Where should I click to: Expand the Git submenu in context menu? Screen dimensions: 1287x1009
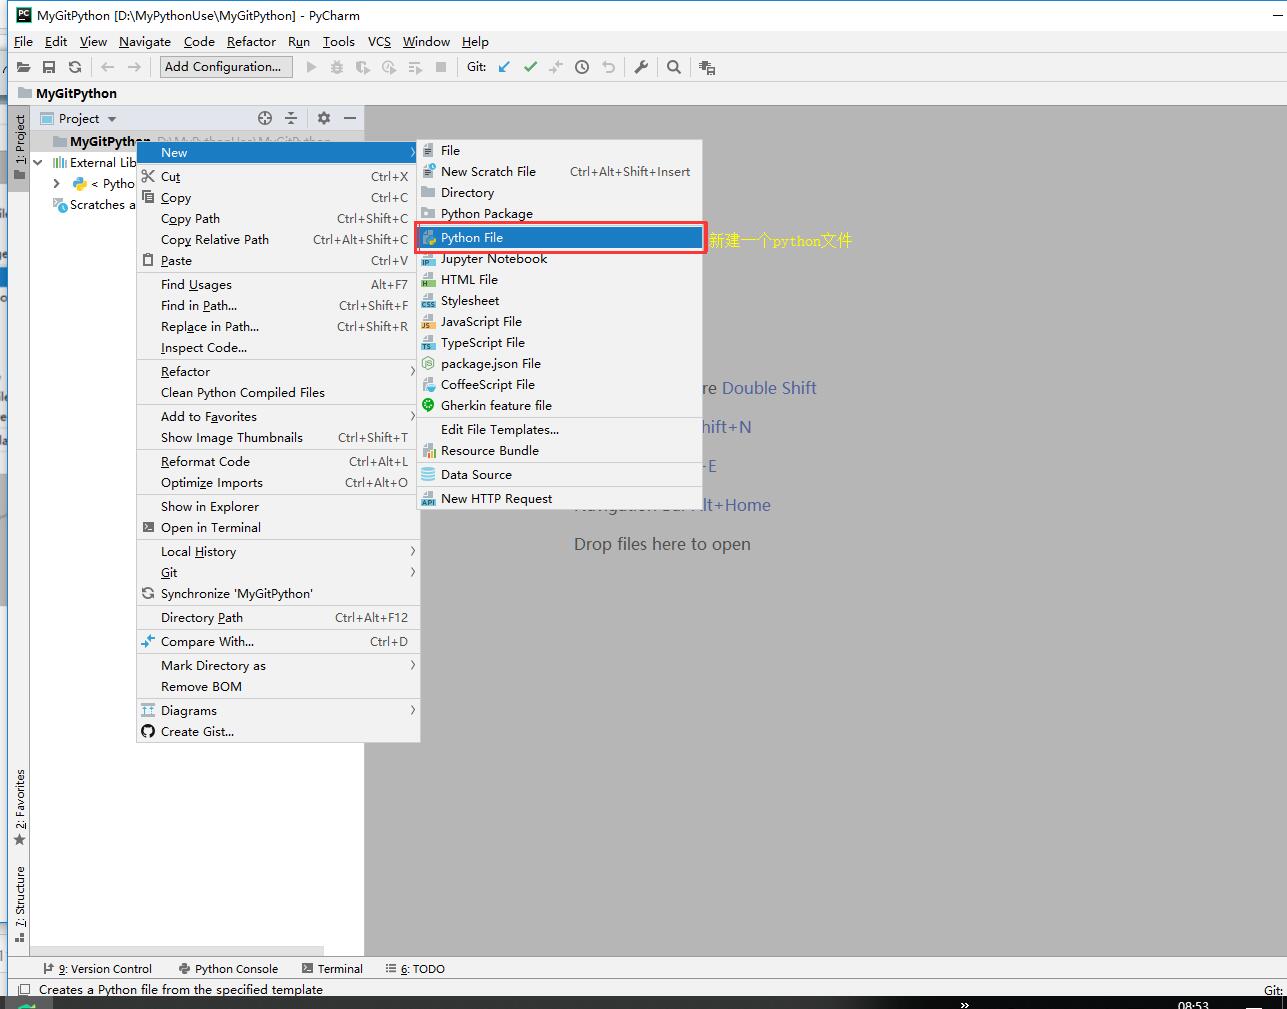click(412, 572)
